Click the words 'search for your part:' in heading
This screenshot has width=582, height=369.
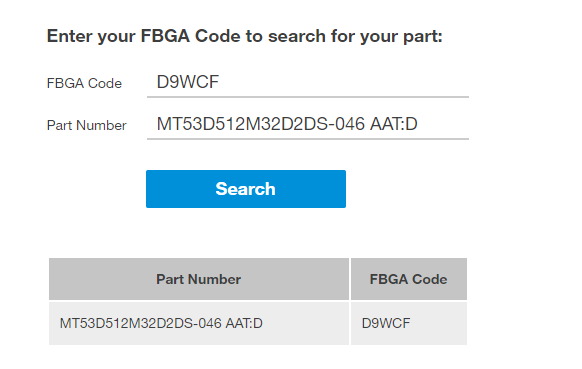point(355,36)
